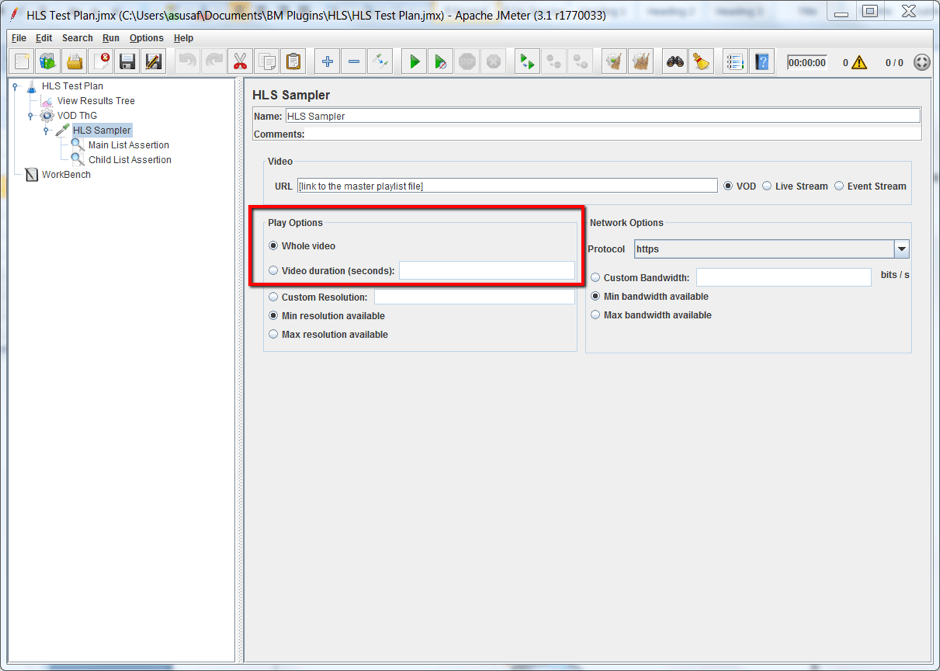Save the test plan with the floppy icon

127,62
